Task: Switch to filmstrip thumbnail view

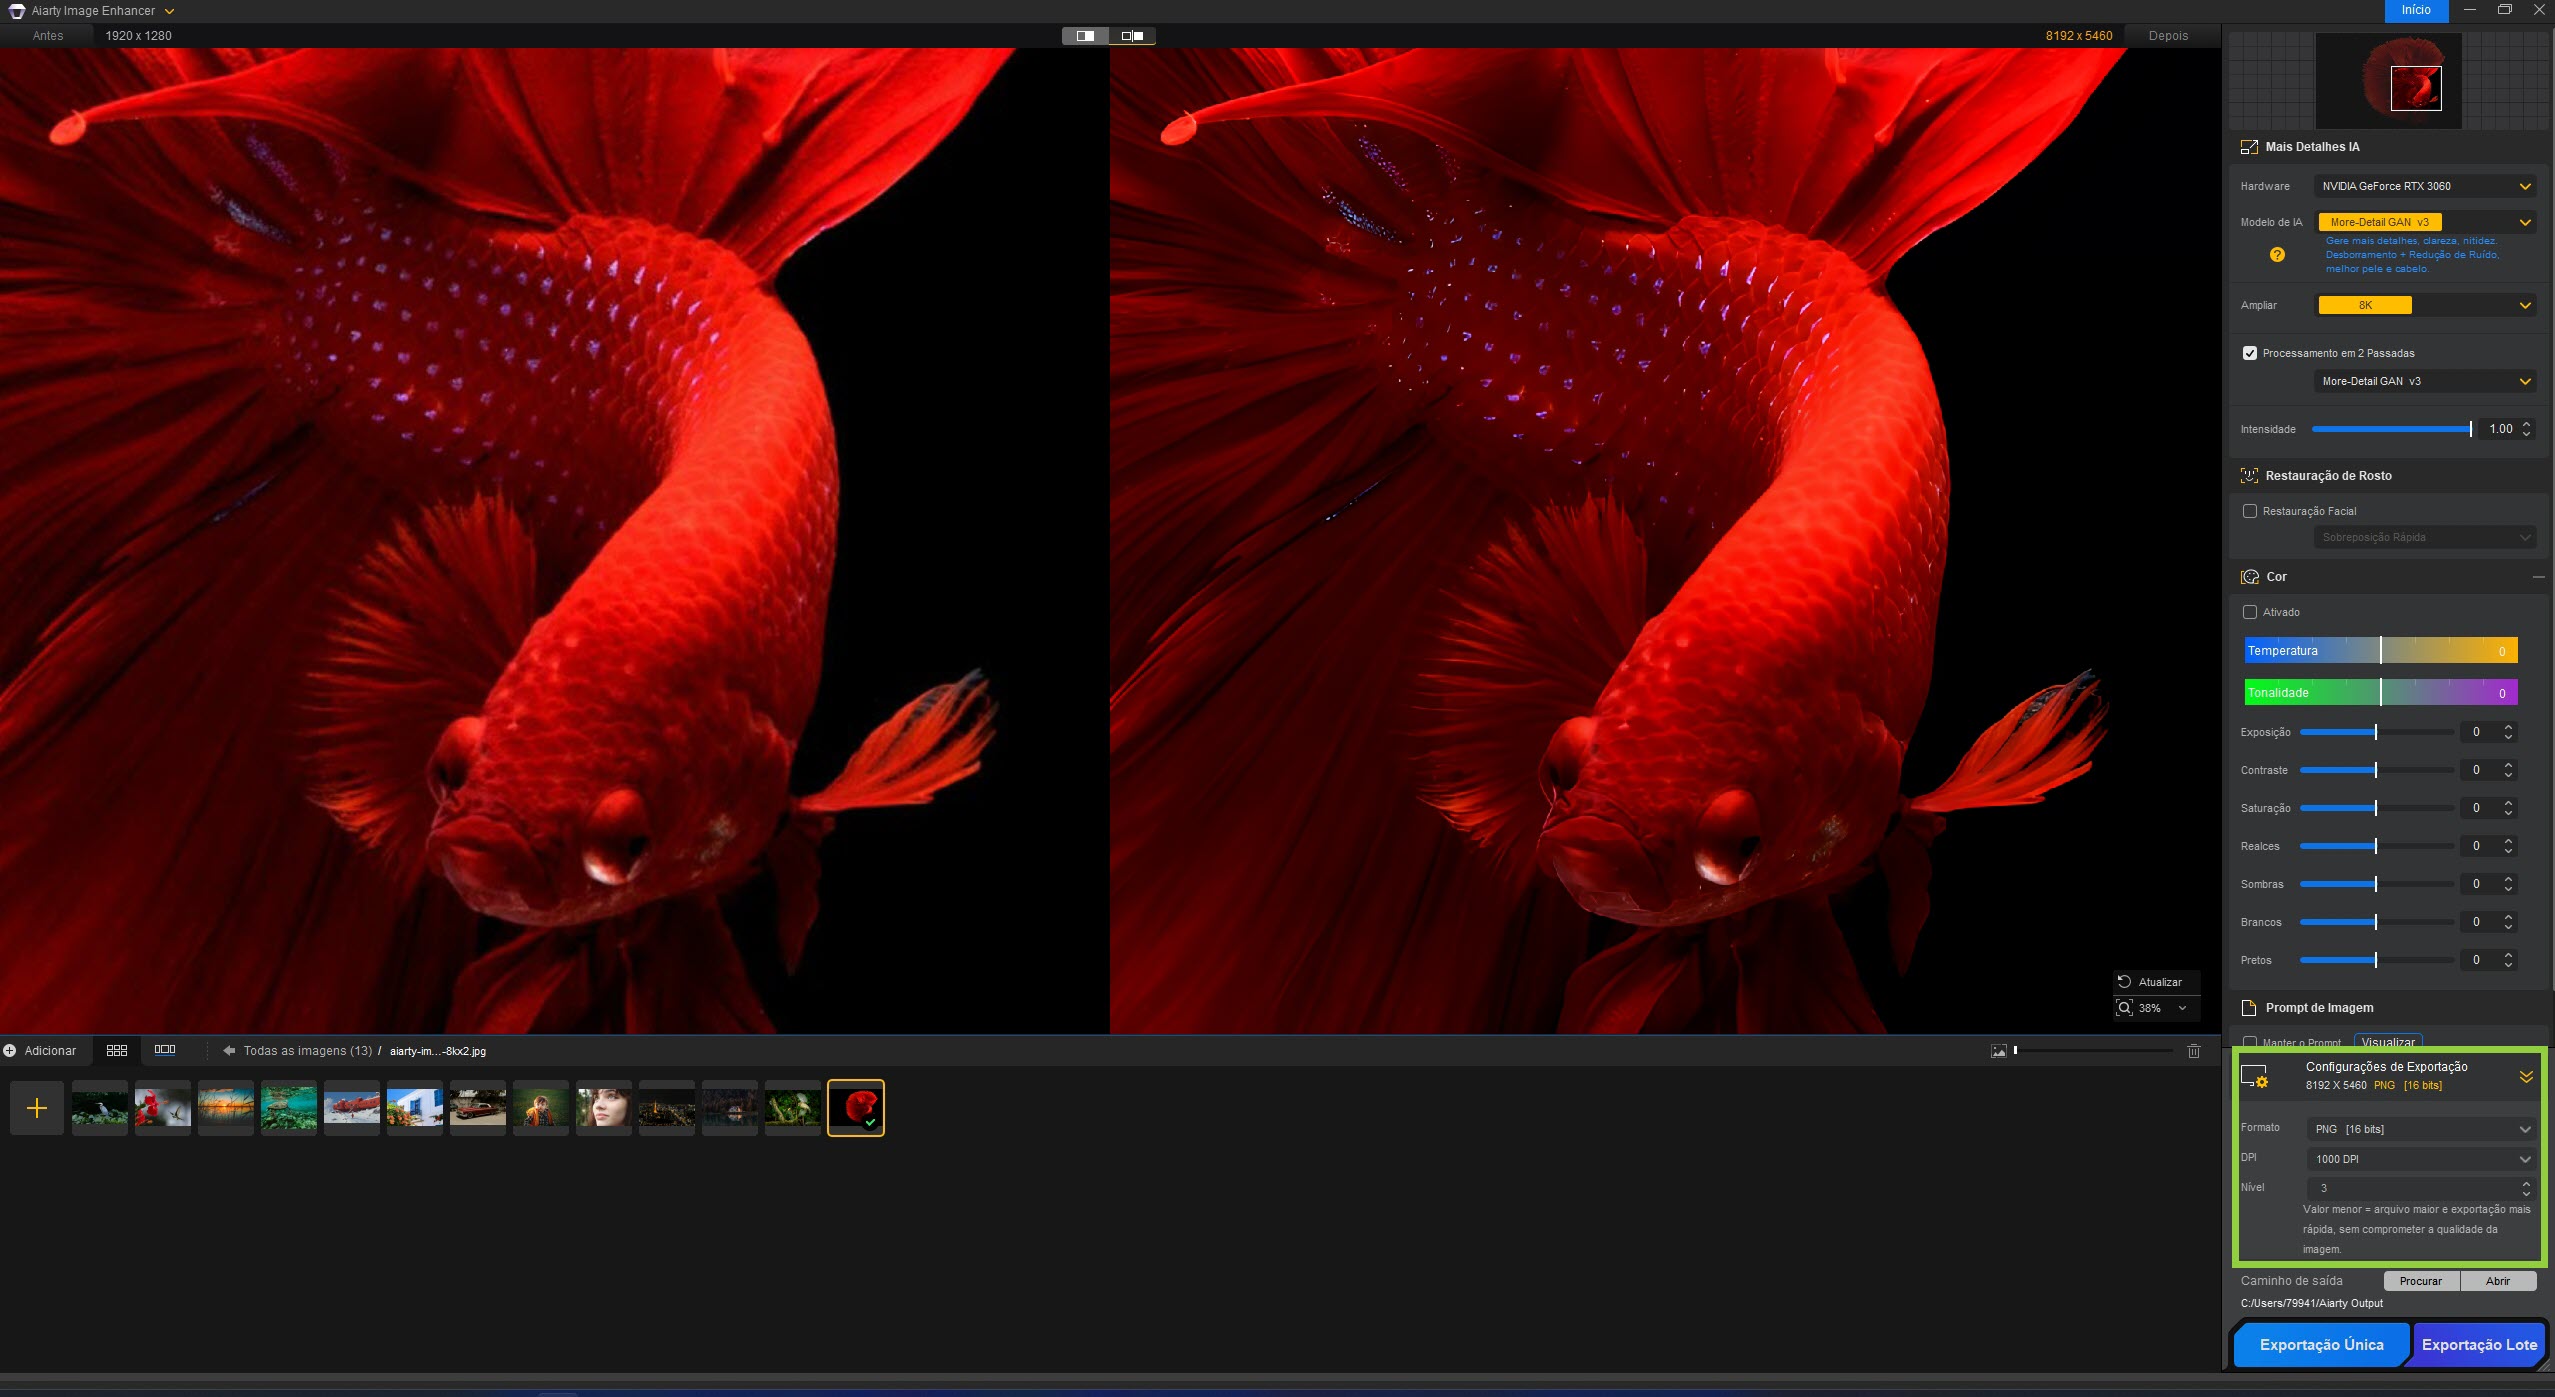Action: [165, 1050]
